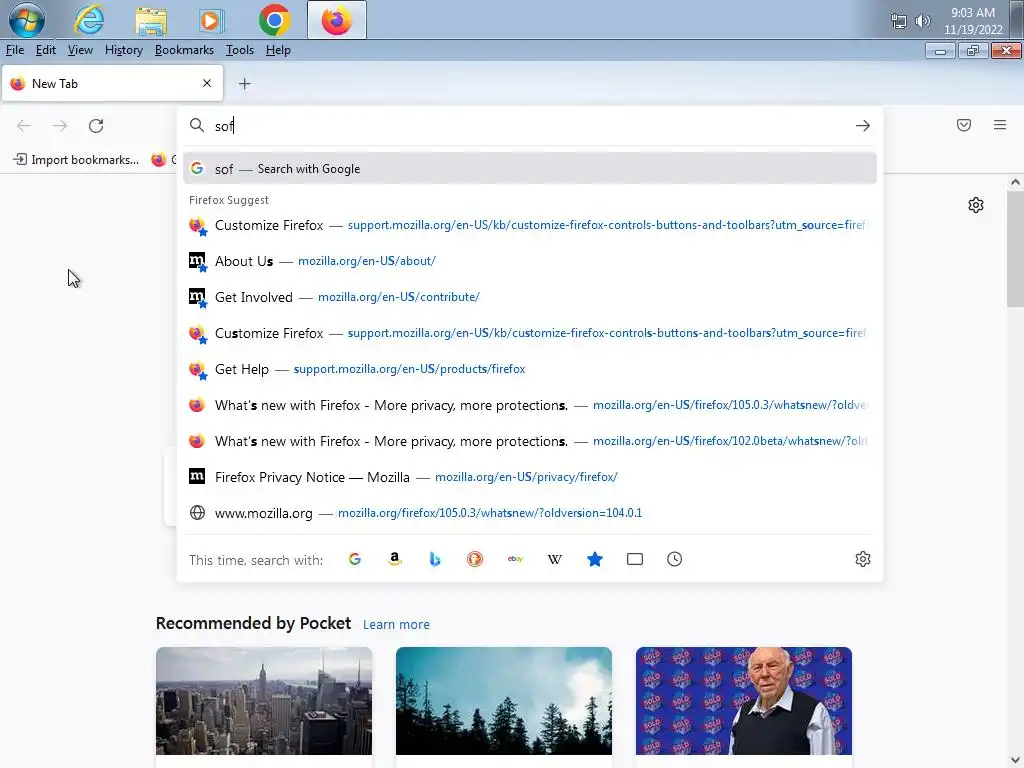The image size is (1024, 768).
Task: Search this time with DuckDuckGo
Action: [475, 559]
